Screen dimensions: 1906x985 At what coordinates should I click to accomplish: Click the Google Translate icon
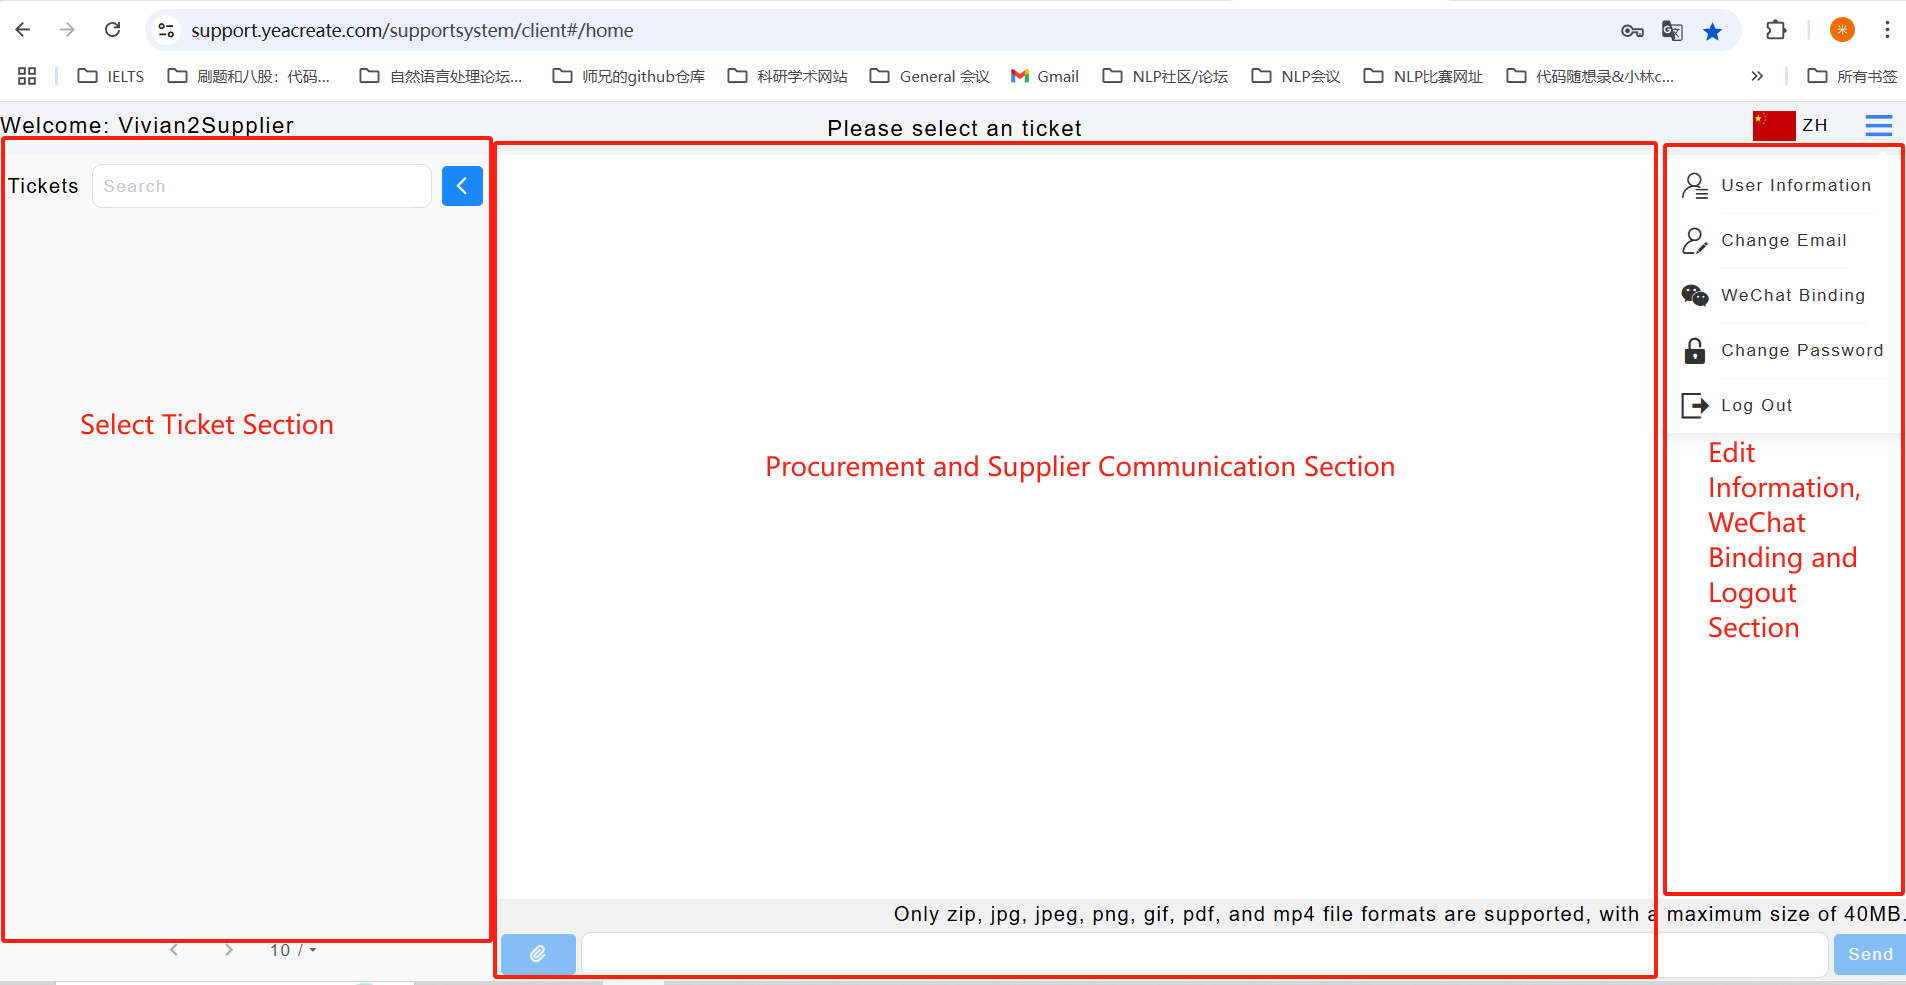tap(1671, 31)
